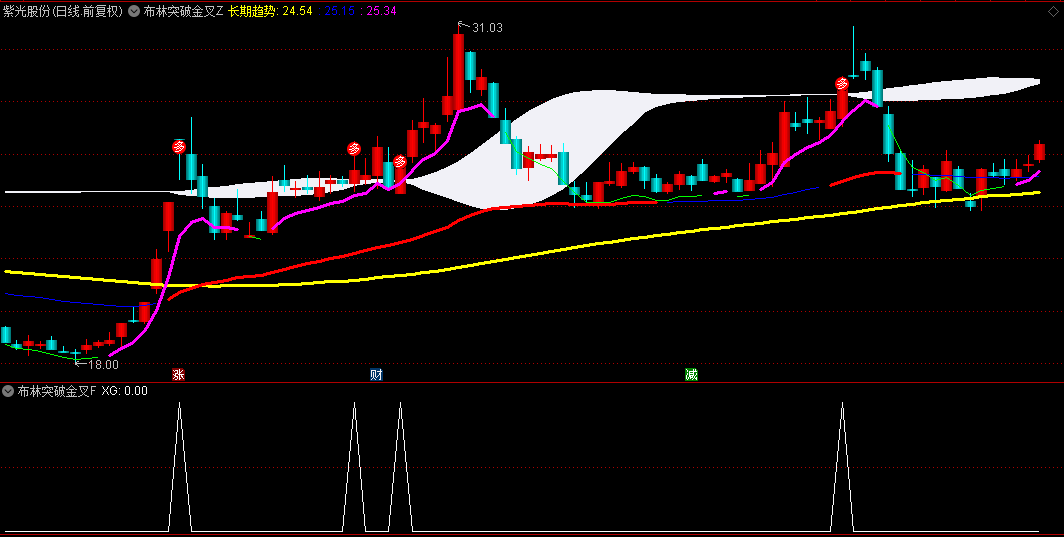The width and height of the screenshot is (1064, 537).
Task: Open the dropdown beside 布林突破金叉F indicator
Action: (8, 390)
